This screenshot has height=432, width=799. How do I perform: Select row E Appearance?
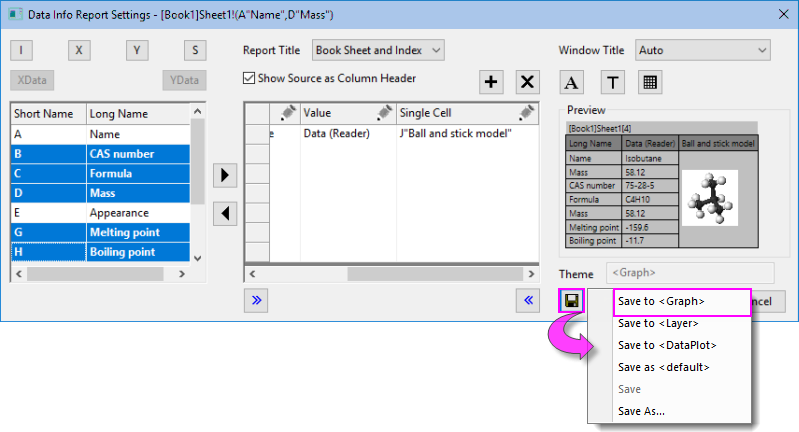pyautogui.click(x=100, y=213)
